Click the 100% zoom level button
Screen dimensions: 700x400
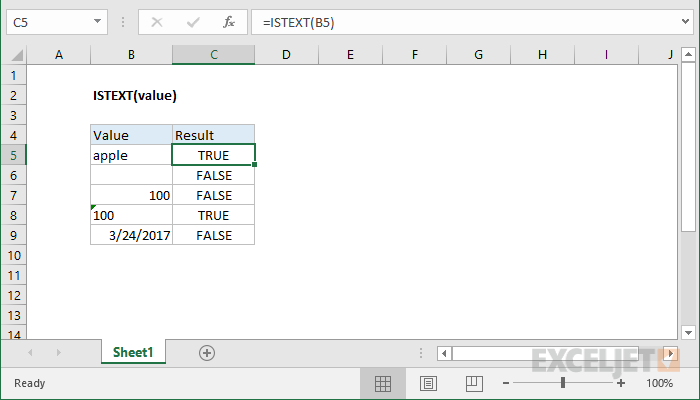pos(659,383)
